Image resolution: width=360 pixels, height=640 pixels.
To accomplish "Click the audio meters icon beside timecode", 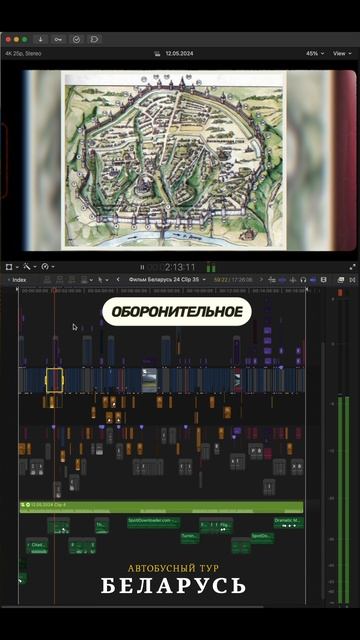I will click(x=211, y=267).
